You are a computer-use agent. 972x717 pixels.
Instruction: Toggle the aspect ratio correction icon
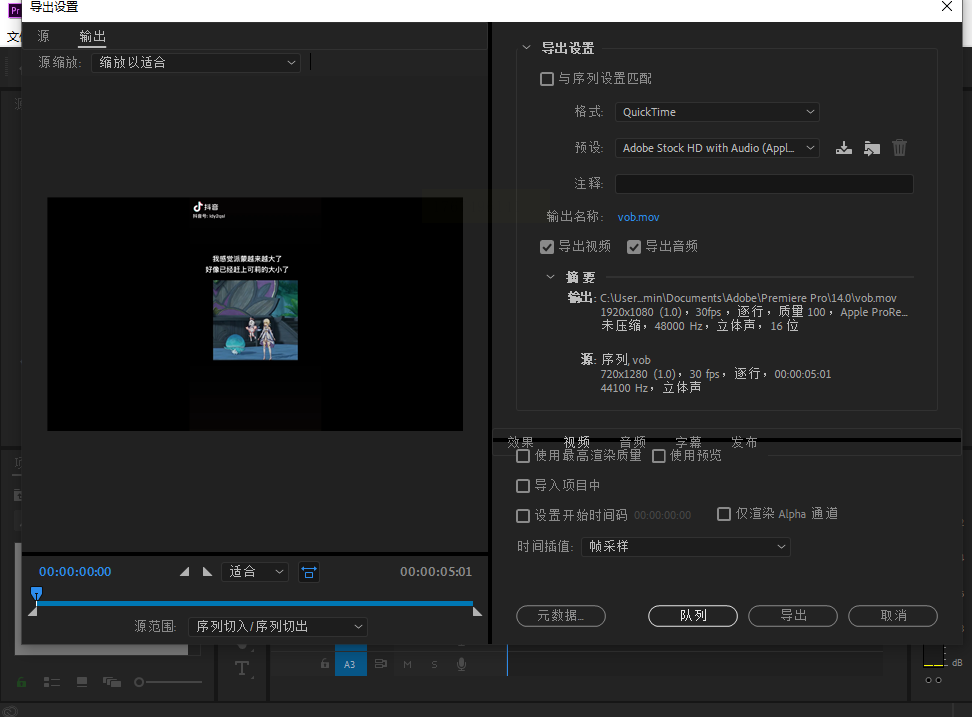309,572
